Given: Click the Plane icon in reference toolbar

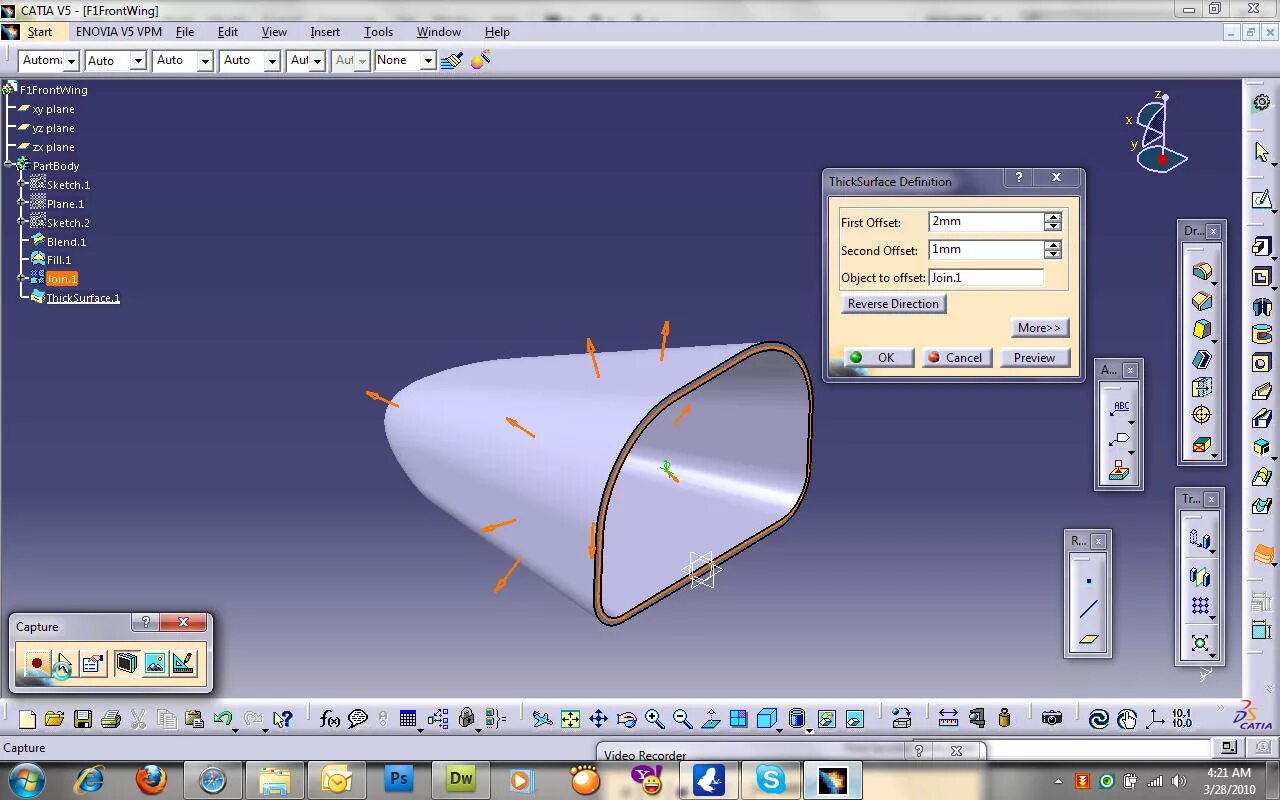Looking at the screenshot, I should (1088, 639).
